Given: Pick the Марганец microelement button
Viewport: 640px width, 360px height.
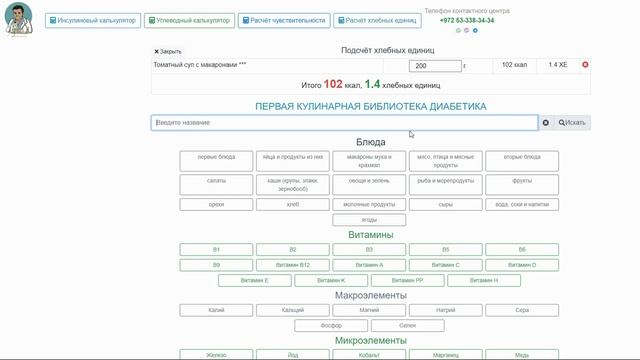Looking at the screenshot, I should 446,354.
